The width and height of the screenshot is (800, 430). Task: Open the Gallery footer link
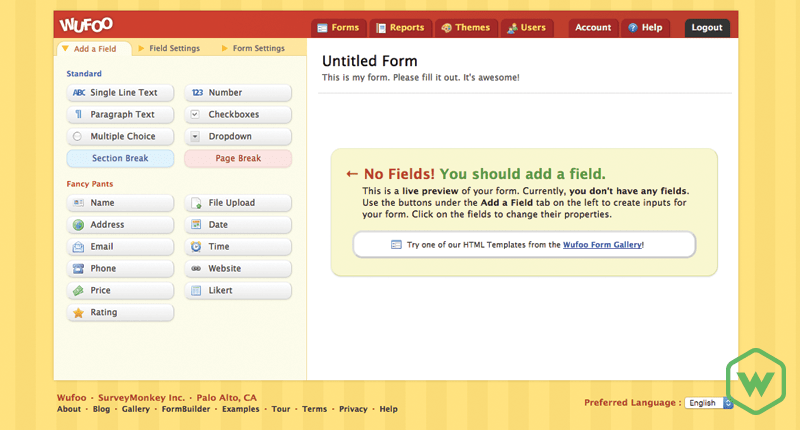coord(136,409)
